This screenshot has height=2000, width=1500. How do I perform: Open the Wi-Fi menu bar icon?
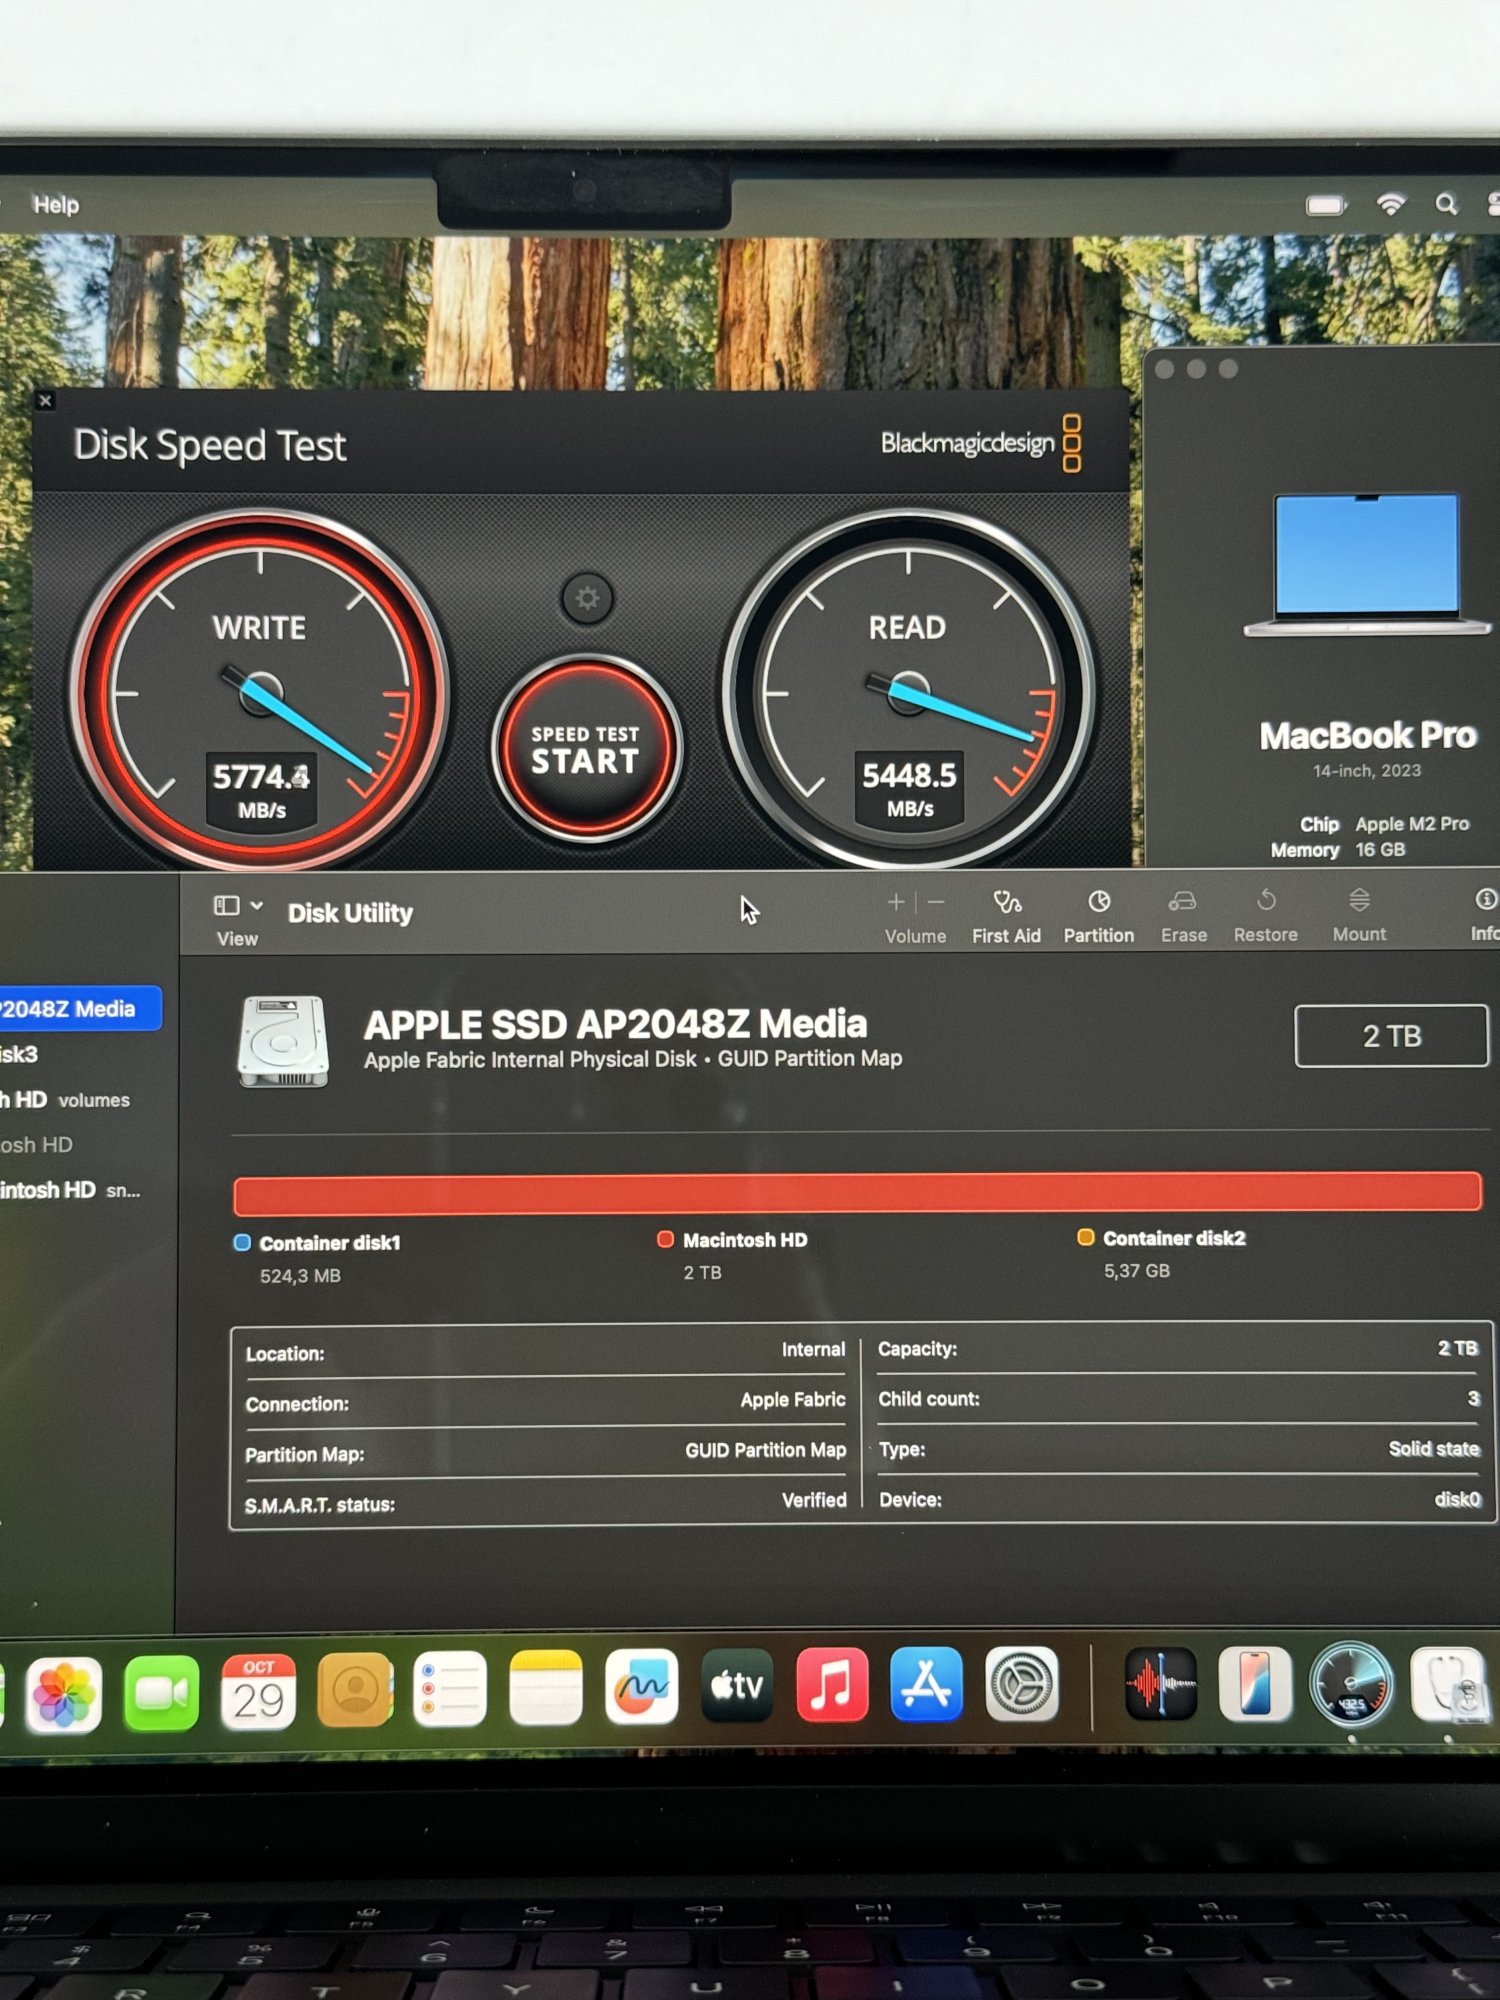[1391, 205]
